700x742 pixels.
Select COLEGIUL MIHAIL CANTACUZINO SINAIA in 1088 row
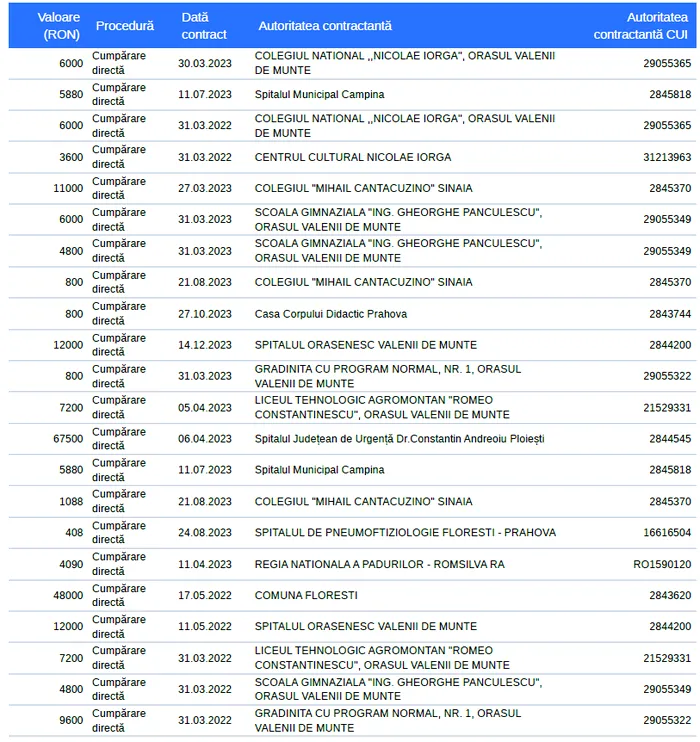(x=363, y=501)
